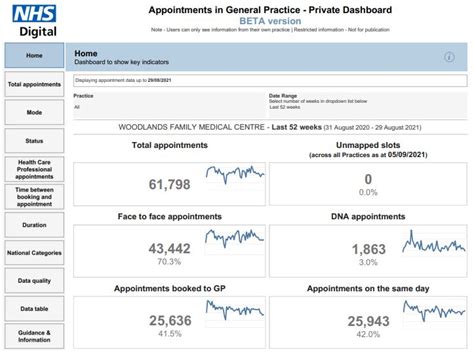Image resolution: width=474 pixels, height=360 pixels.
Task: Click Appointments on the same day sparkline
Action: (x=433, y=311)
